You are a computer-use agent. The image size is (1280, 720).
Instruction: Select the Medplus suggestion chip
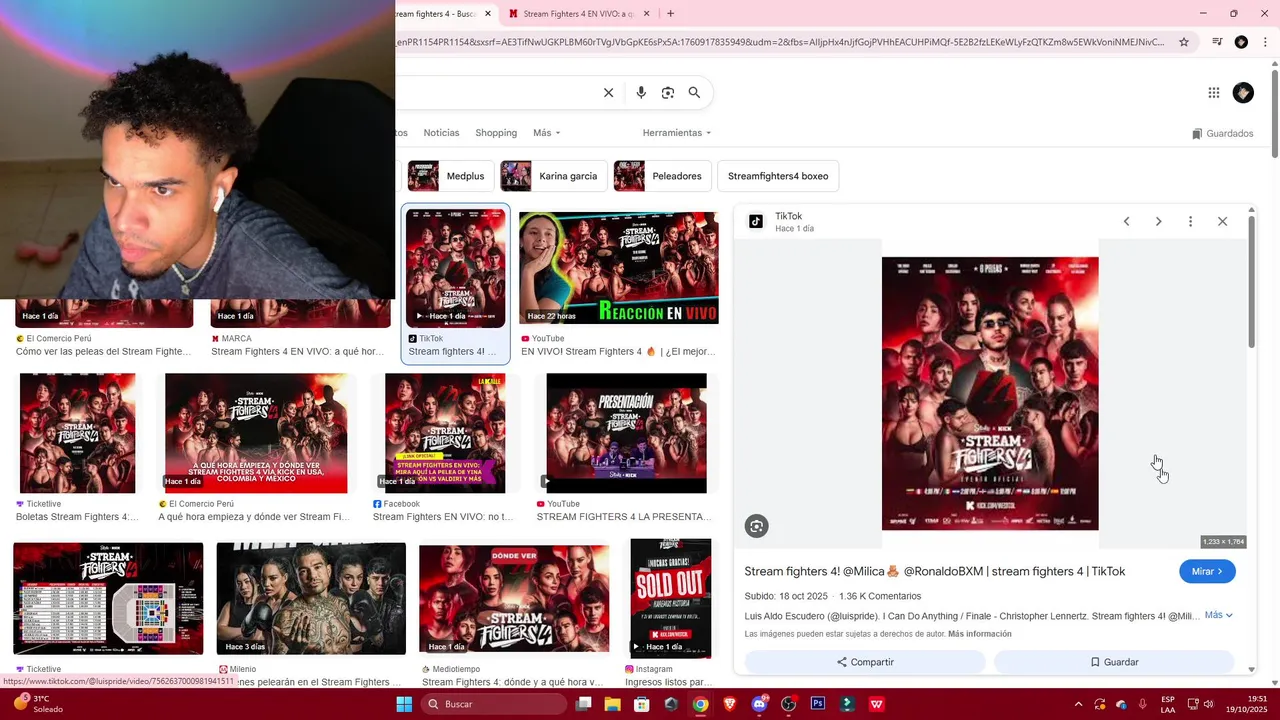coord(450,176)
